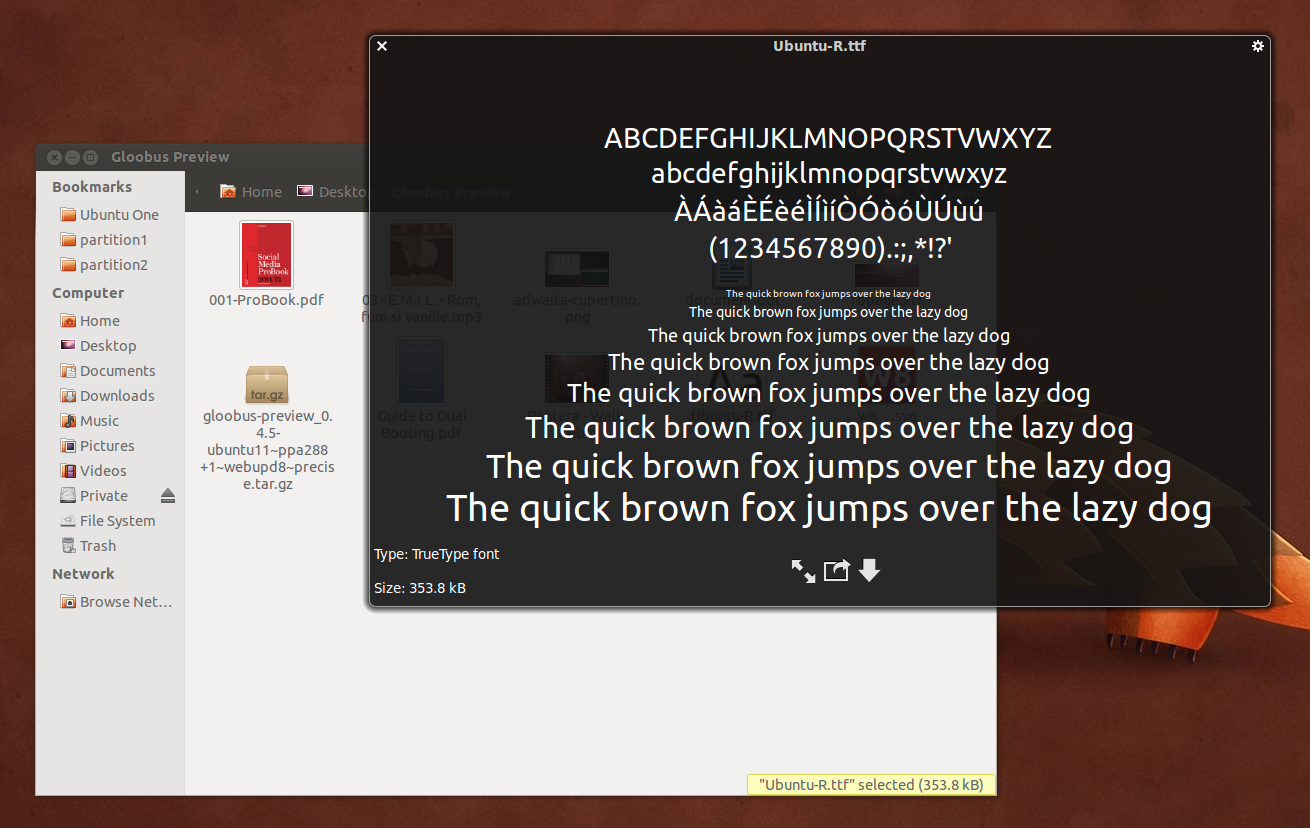Click the Home breadcrumb in path bar

251,192
